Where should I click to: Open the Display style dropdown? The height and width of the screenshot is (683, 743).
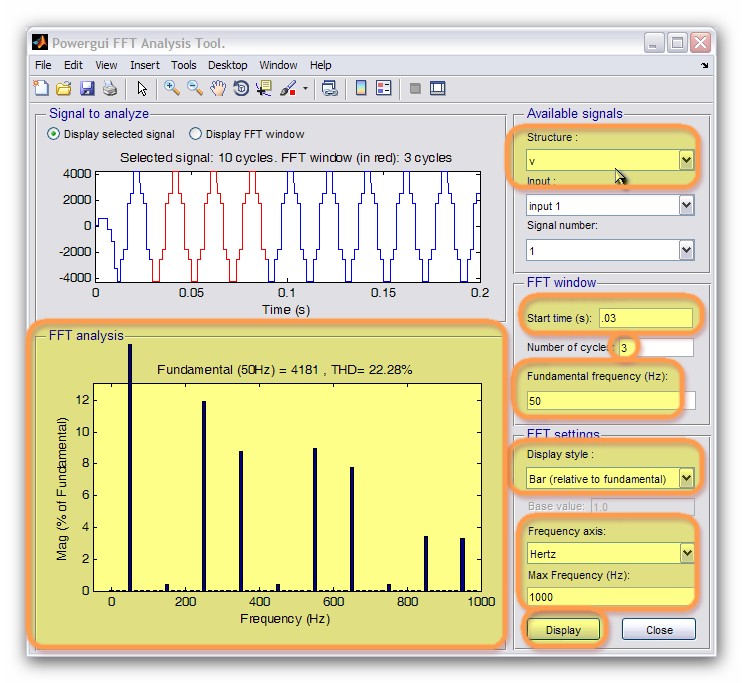click(x=685, y=479)
